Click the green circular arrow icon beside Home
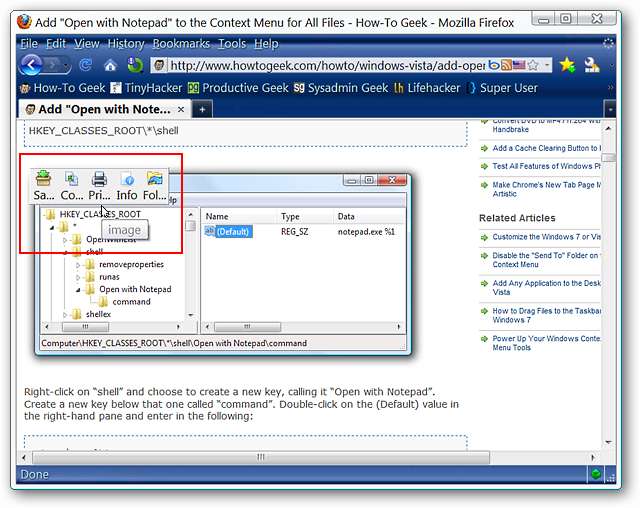The height and width of the screenshot is (508, 640). click(x=135, y=65)
